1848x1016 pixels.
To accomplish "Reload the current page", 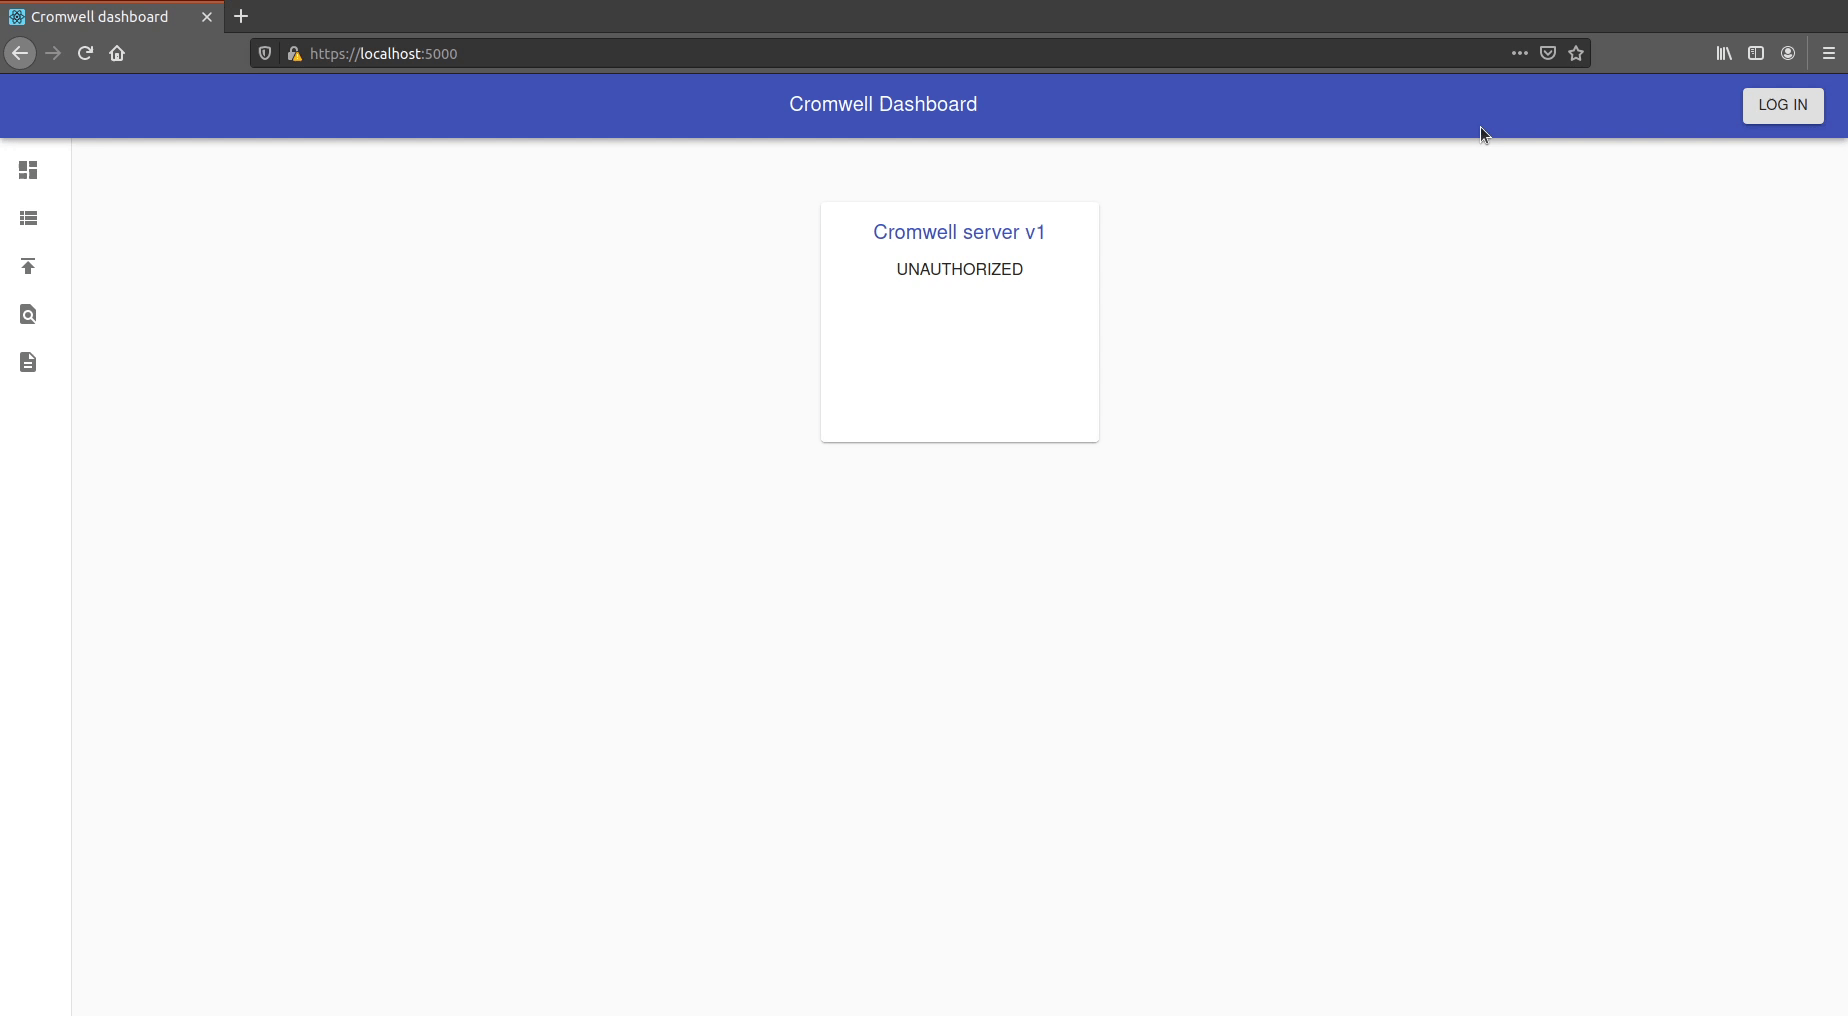I will click(x=84, y=54).
